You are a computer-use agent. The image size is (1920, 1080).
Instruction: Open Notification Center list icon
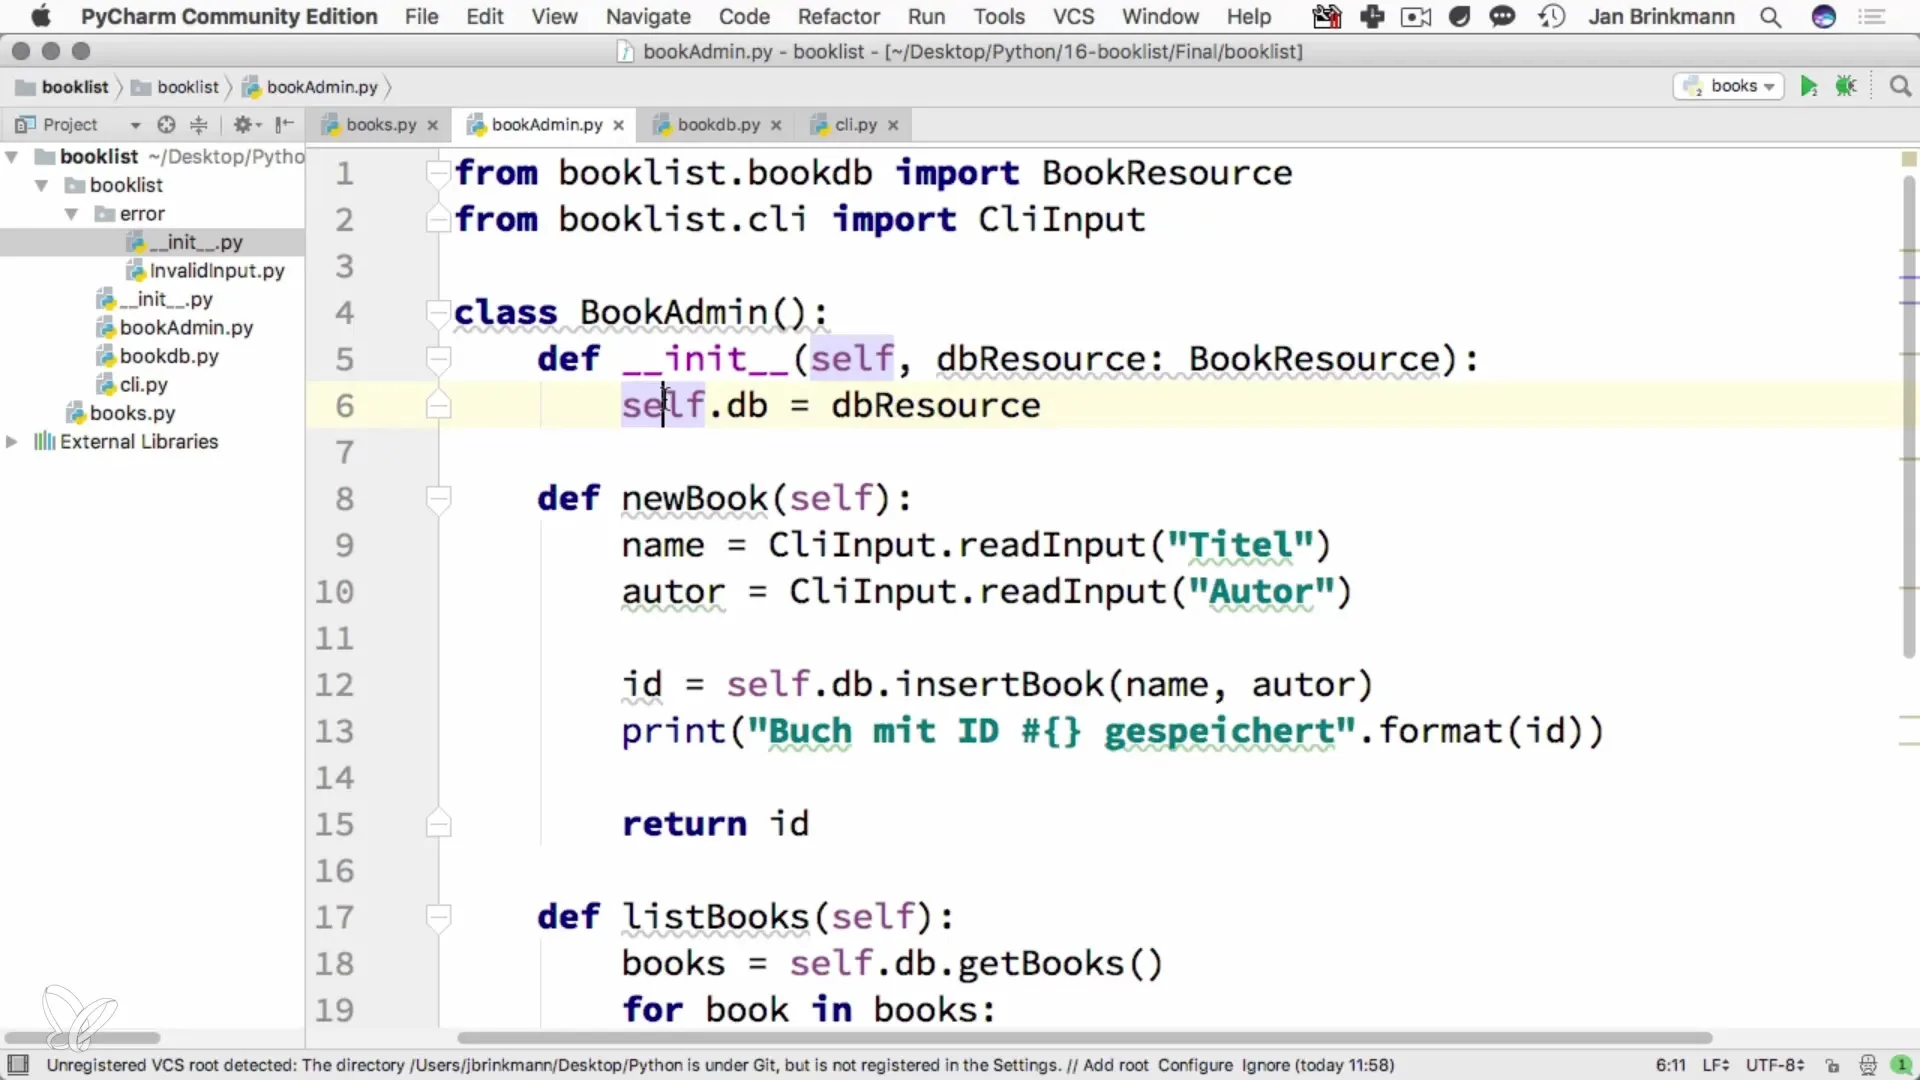(x=1872, y=17)
